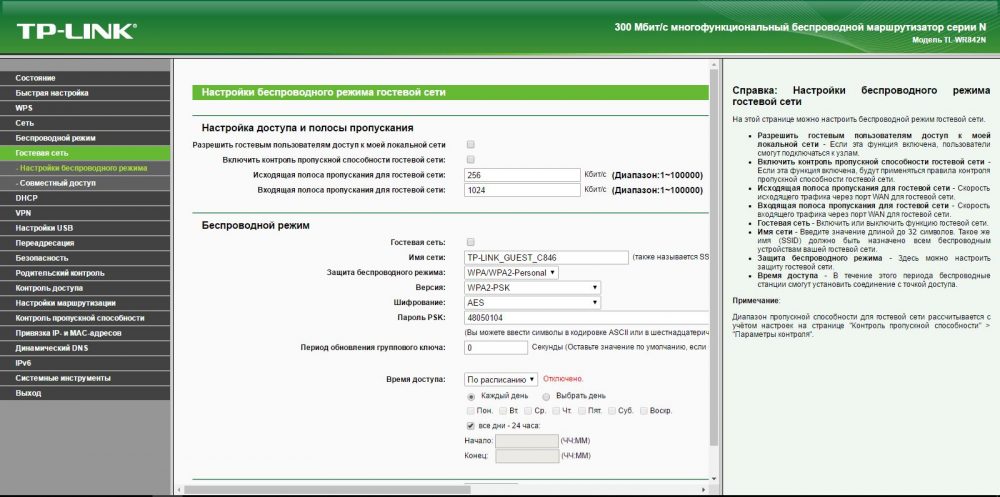Open the Шифрование AES dropdown
The image size is (1000, 497).
pyautogui.click(x=533, y=302)
